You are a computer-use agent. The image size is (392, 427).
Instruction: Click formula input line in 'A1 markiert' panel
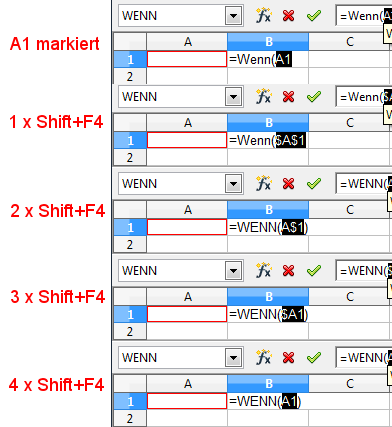[x=364, y=16]
